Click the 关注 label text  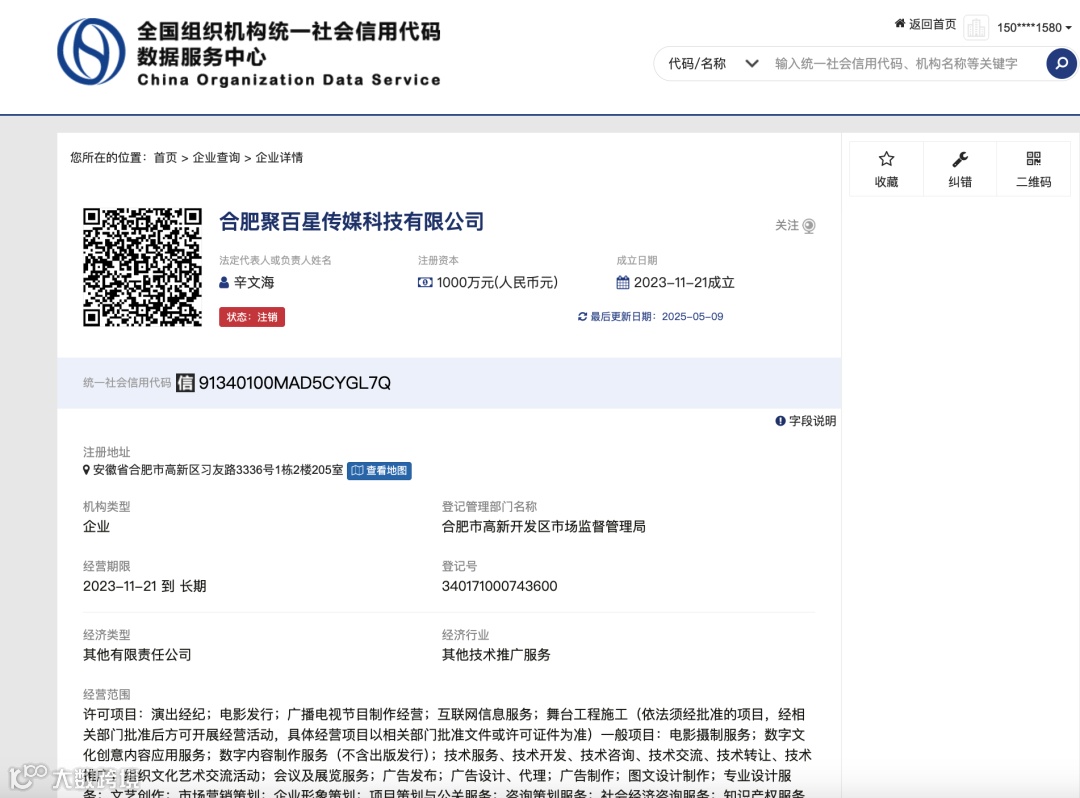point(787,225)
